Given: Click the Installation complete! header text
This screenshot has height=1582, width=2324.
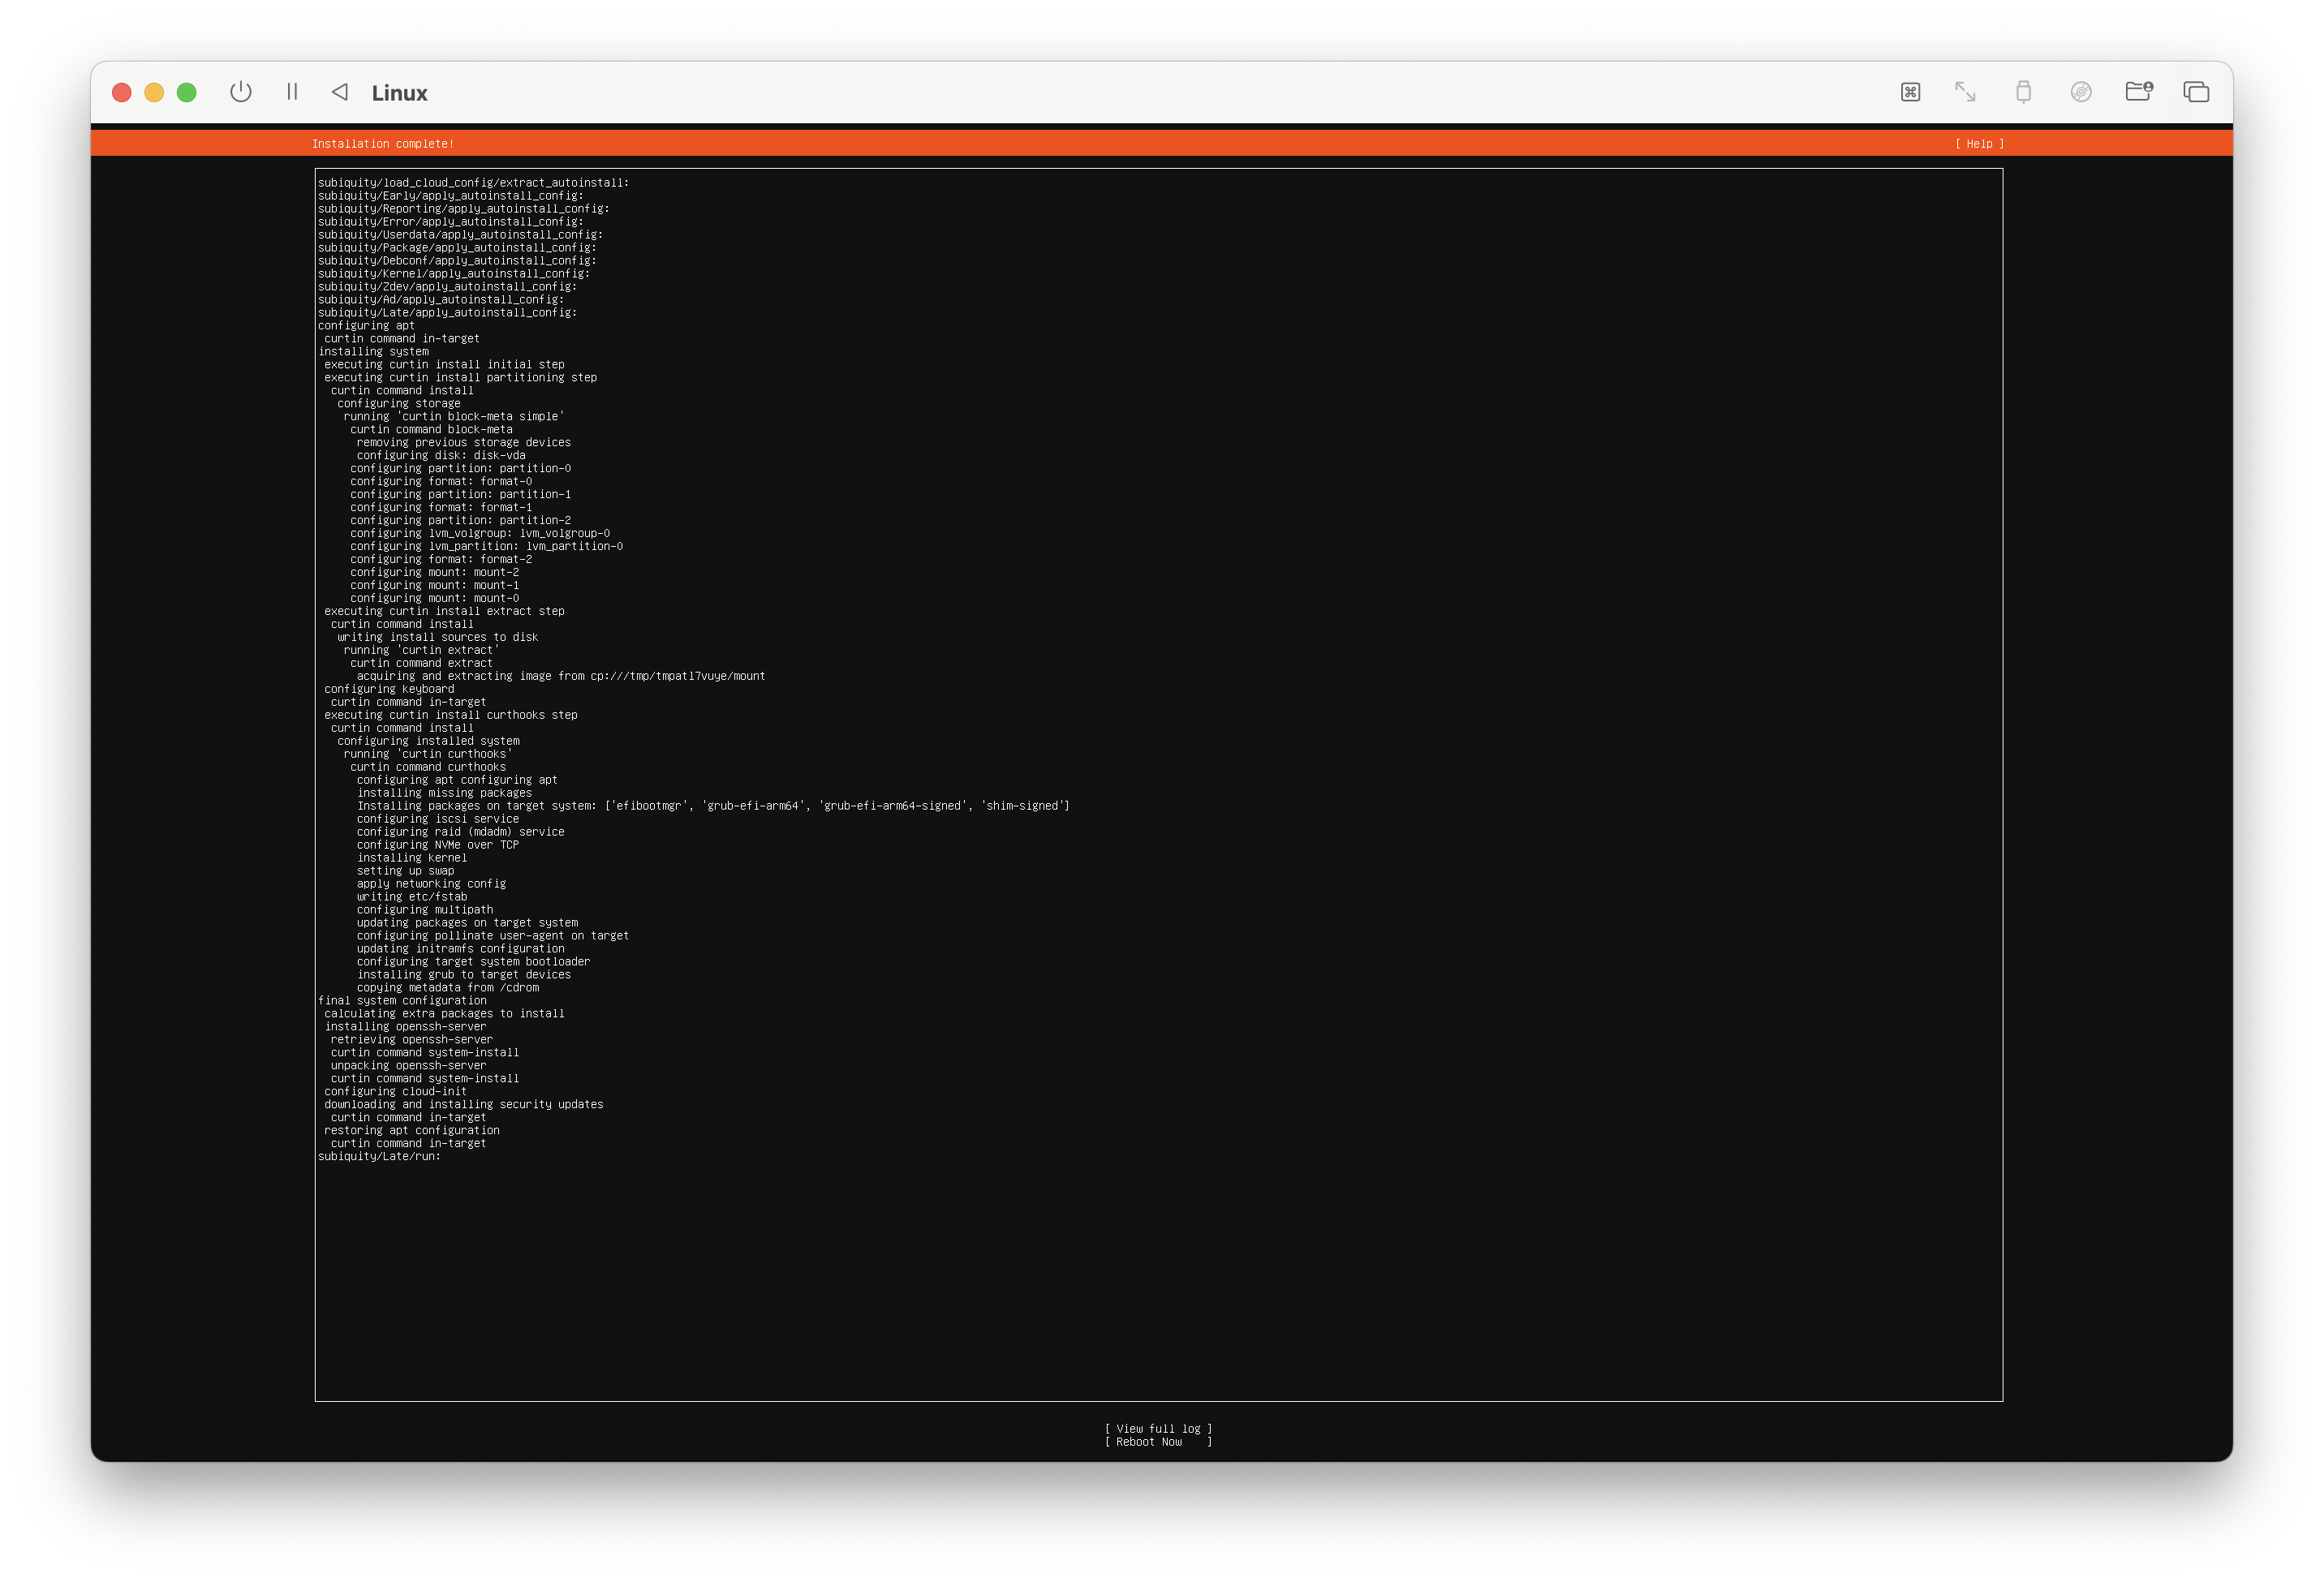Looking at the screenshot, I should [382, 144].
